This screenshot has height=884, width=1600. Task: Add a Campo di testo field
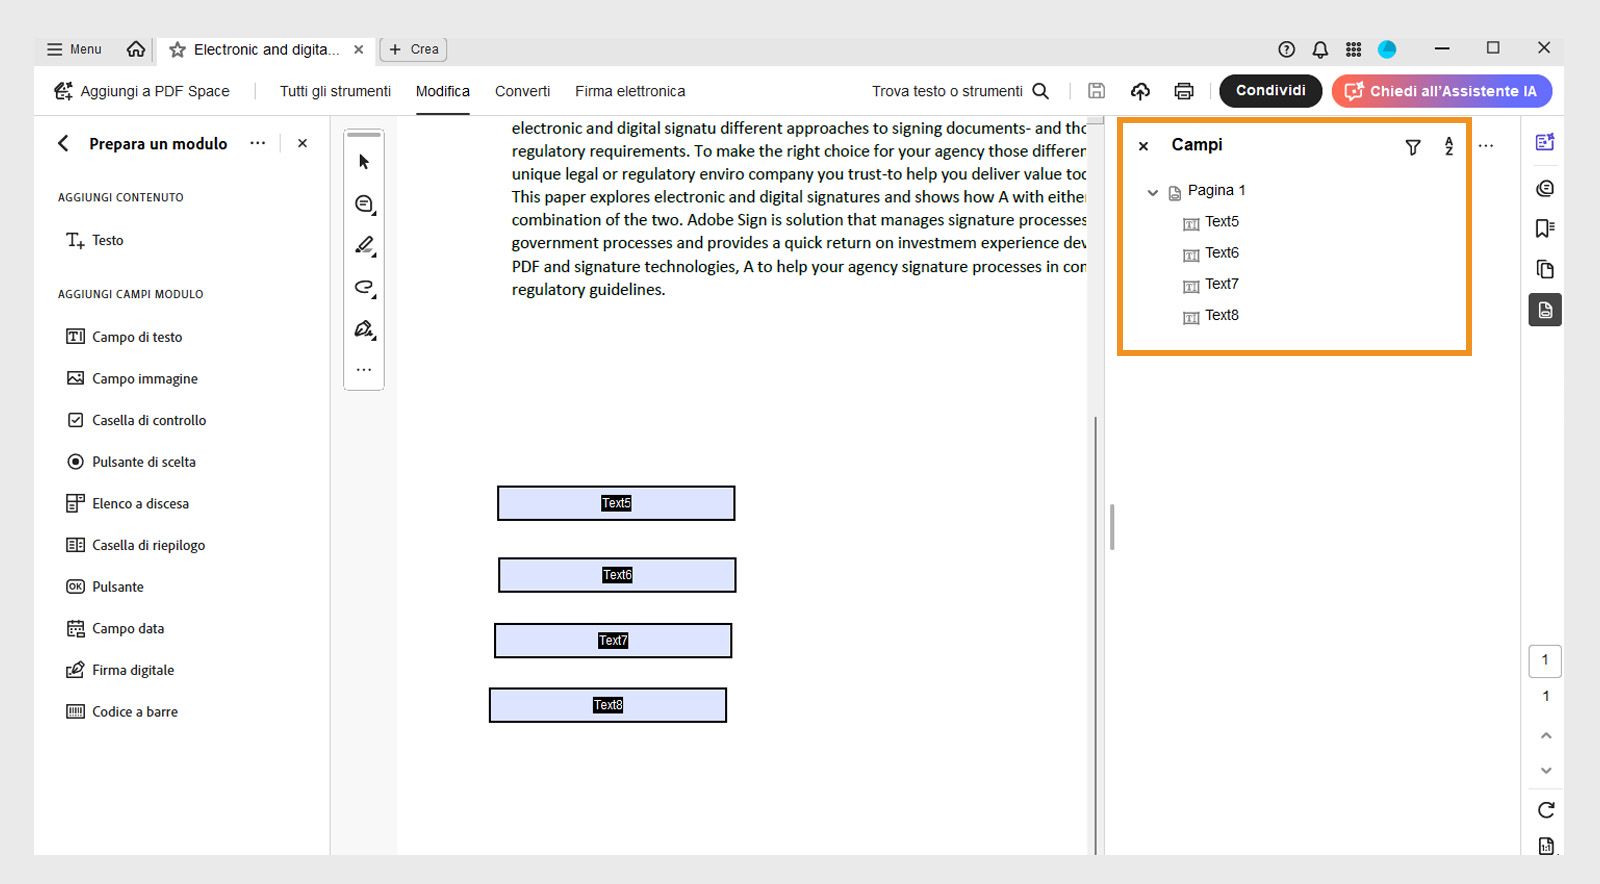coord(124,337)
